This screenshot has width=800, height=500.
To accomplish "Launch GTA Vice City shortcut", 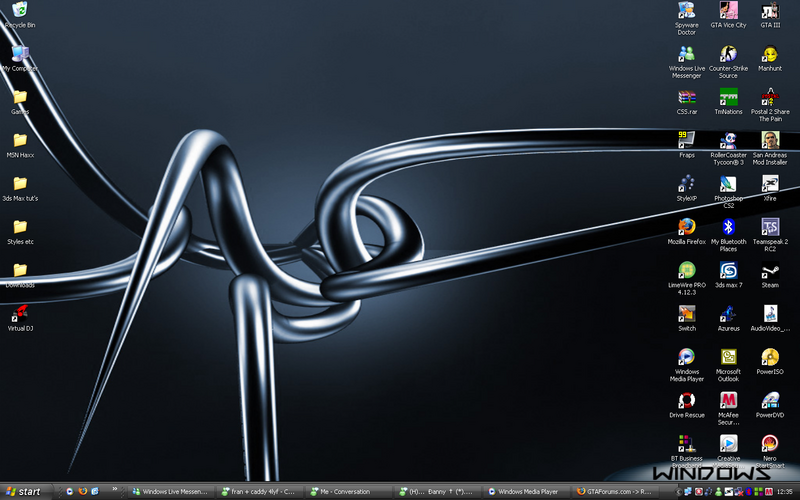I will (x=728, y=12).
